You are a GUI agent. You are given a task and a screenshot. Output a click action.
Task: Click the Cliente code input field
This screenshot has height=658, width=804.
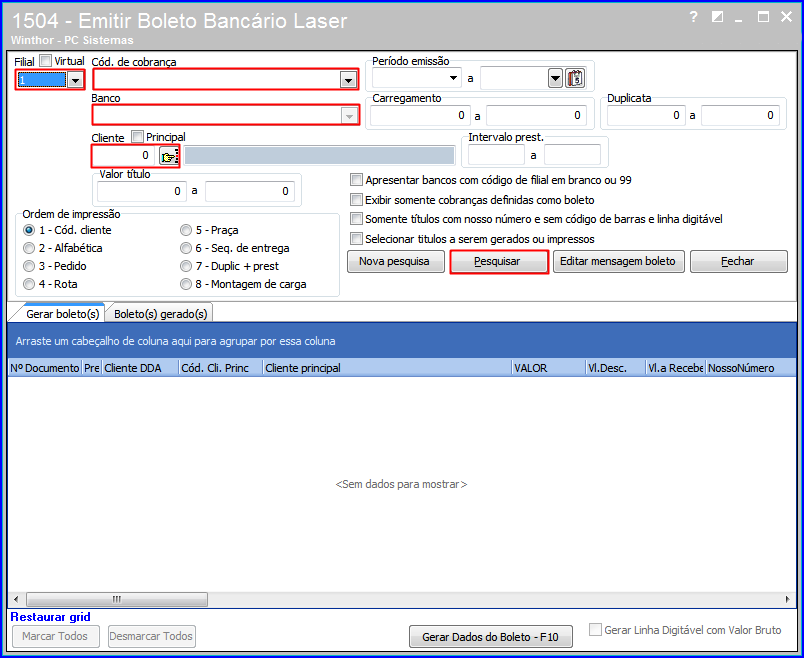coord(123,155)
